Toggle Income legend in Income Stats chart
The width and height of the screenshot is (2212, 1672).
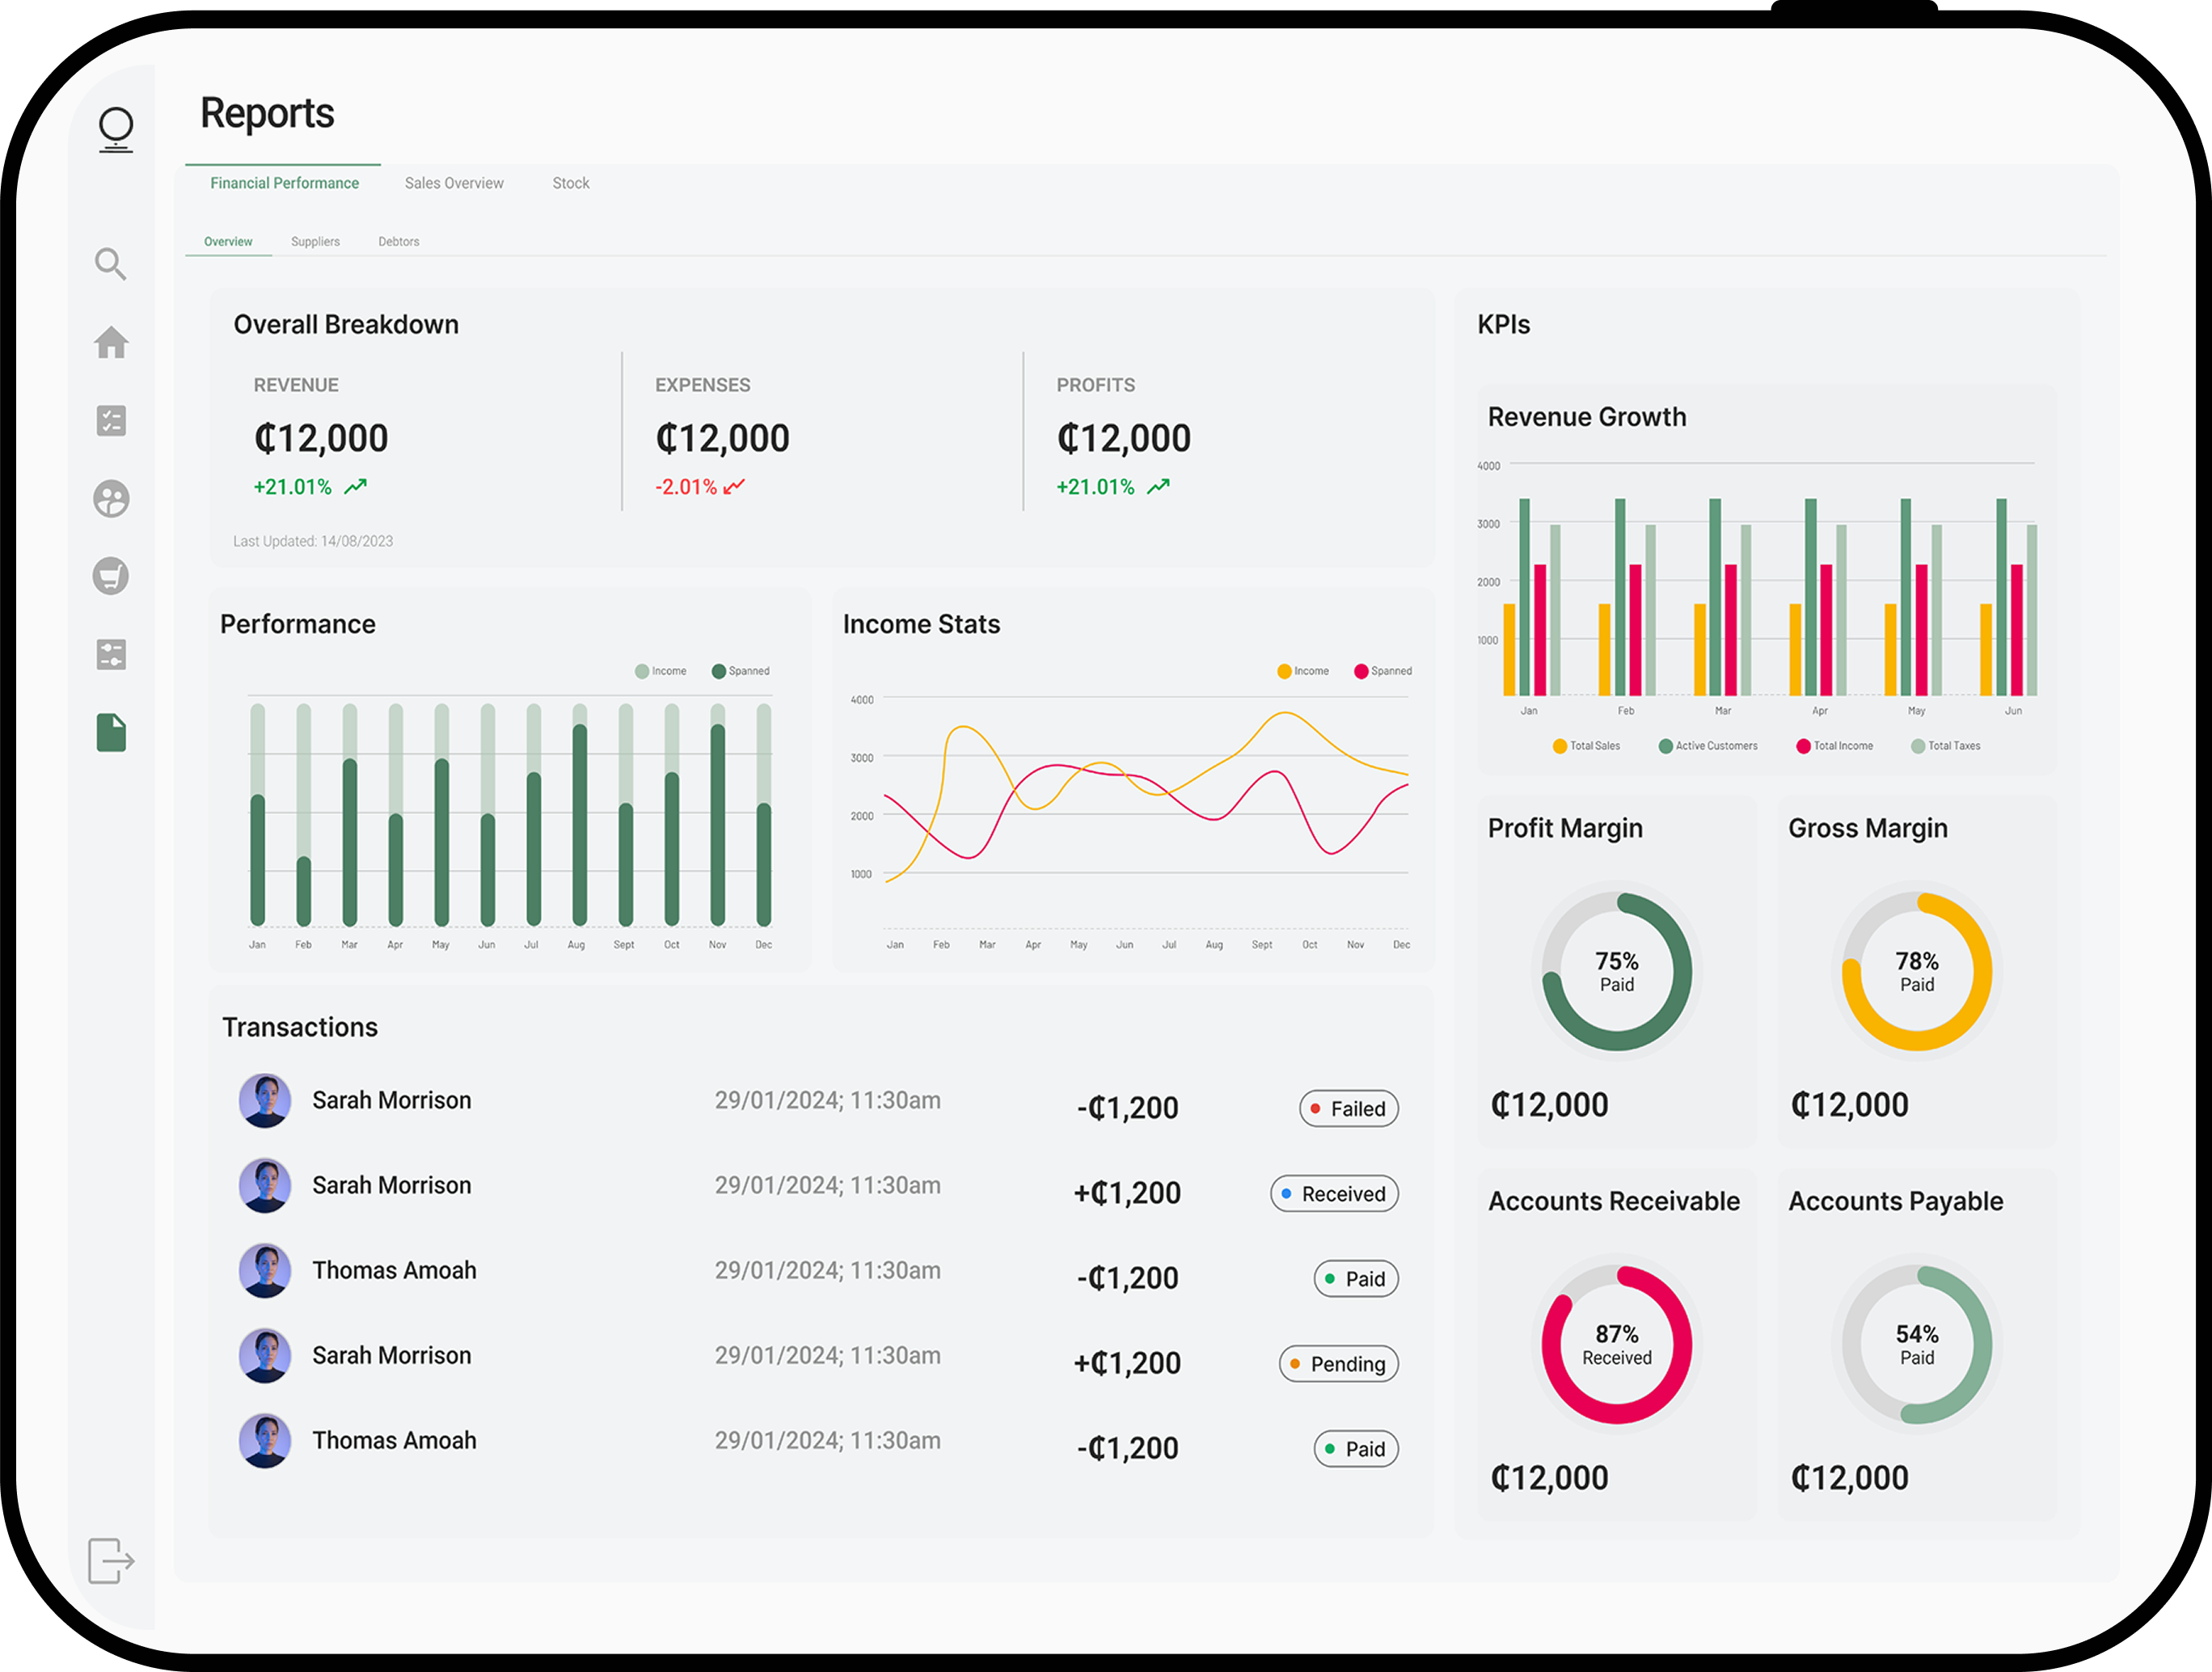tap(1303, 671)
